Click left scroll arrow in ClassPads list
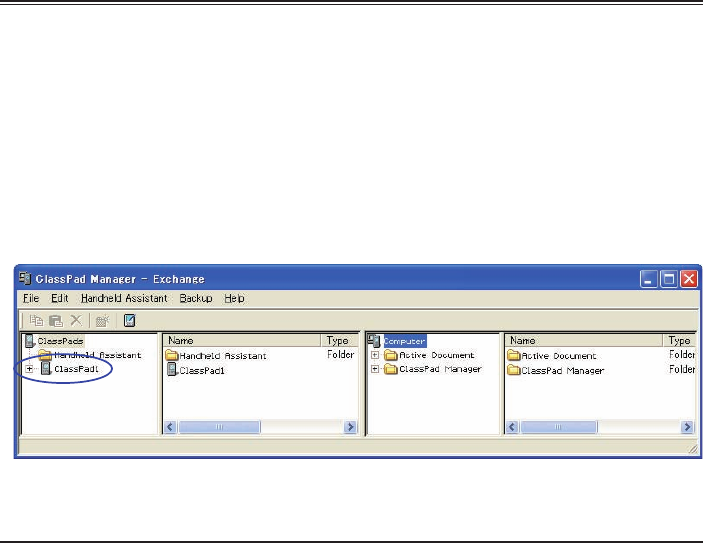This screenshot has width=703, height=543. [x=170, y=427]
